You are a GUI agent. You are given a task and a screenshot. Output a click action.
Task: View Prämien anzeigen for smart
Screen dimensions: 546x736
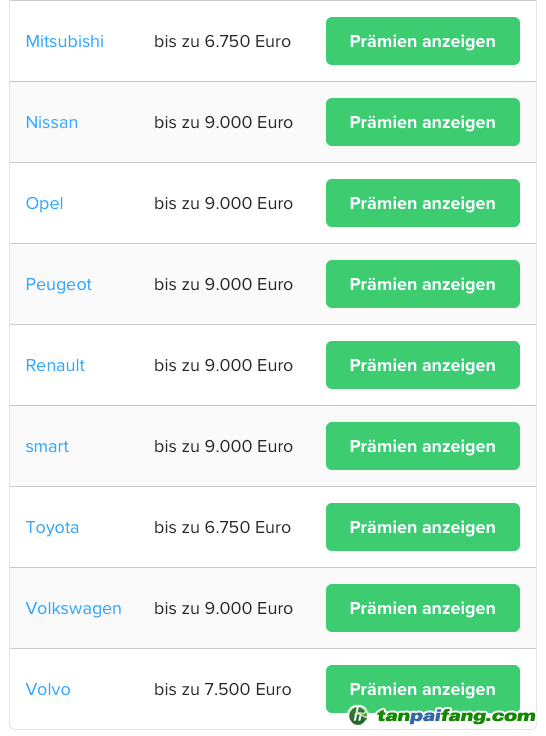423,446
